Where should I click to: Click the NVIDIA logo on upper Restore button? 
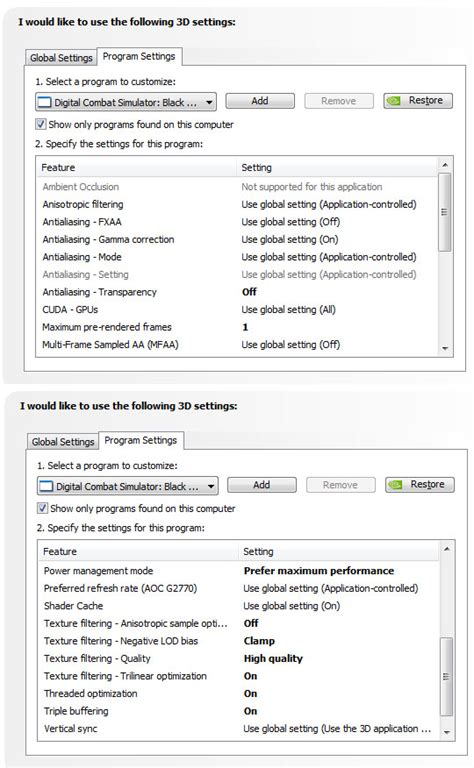(x=393, y=101)
